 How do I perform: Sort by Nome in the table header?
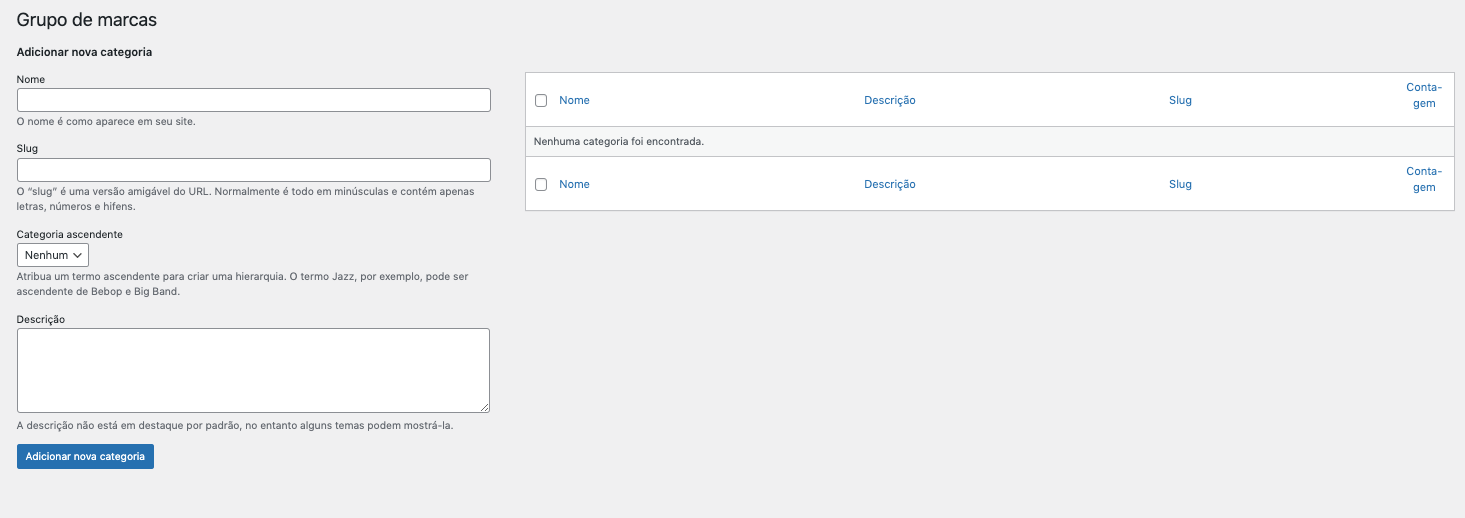click(x=574, y=100)
